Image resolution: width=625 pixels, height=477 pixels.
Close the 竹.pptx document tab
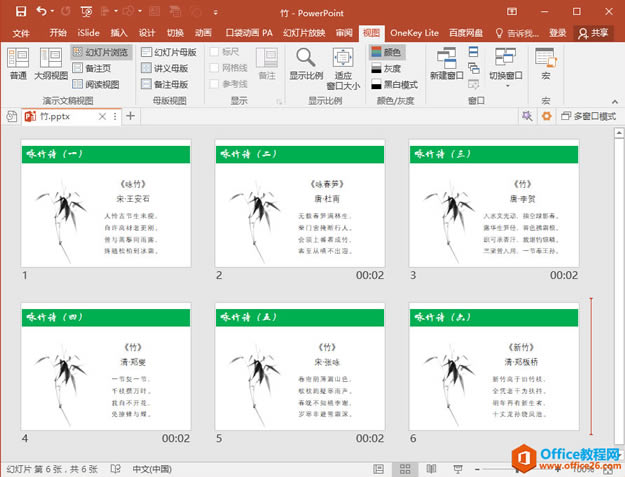tap(102, 116)
